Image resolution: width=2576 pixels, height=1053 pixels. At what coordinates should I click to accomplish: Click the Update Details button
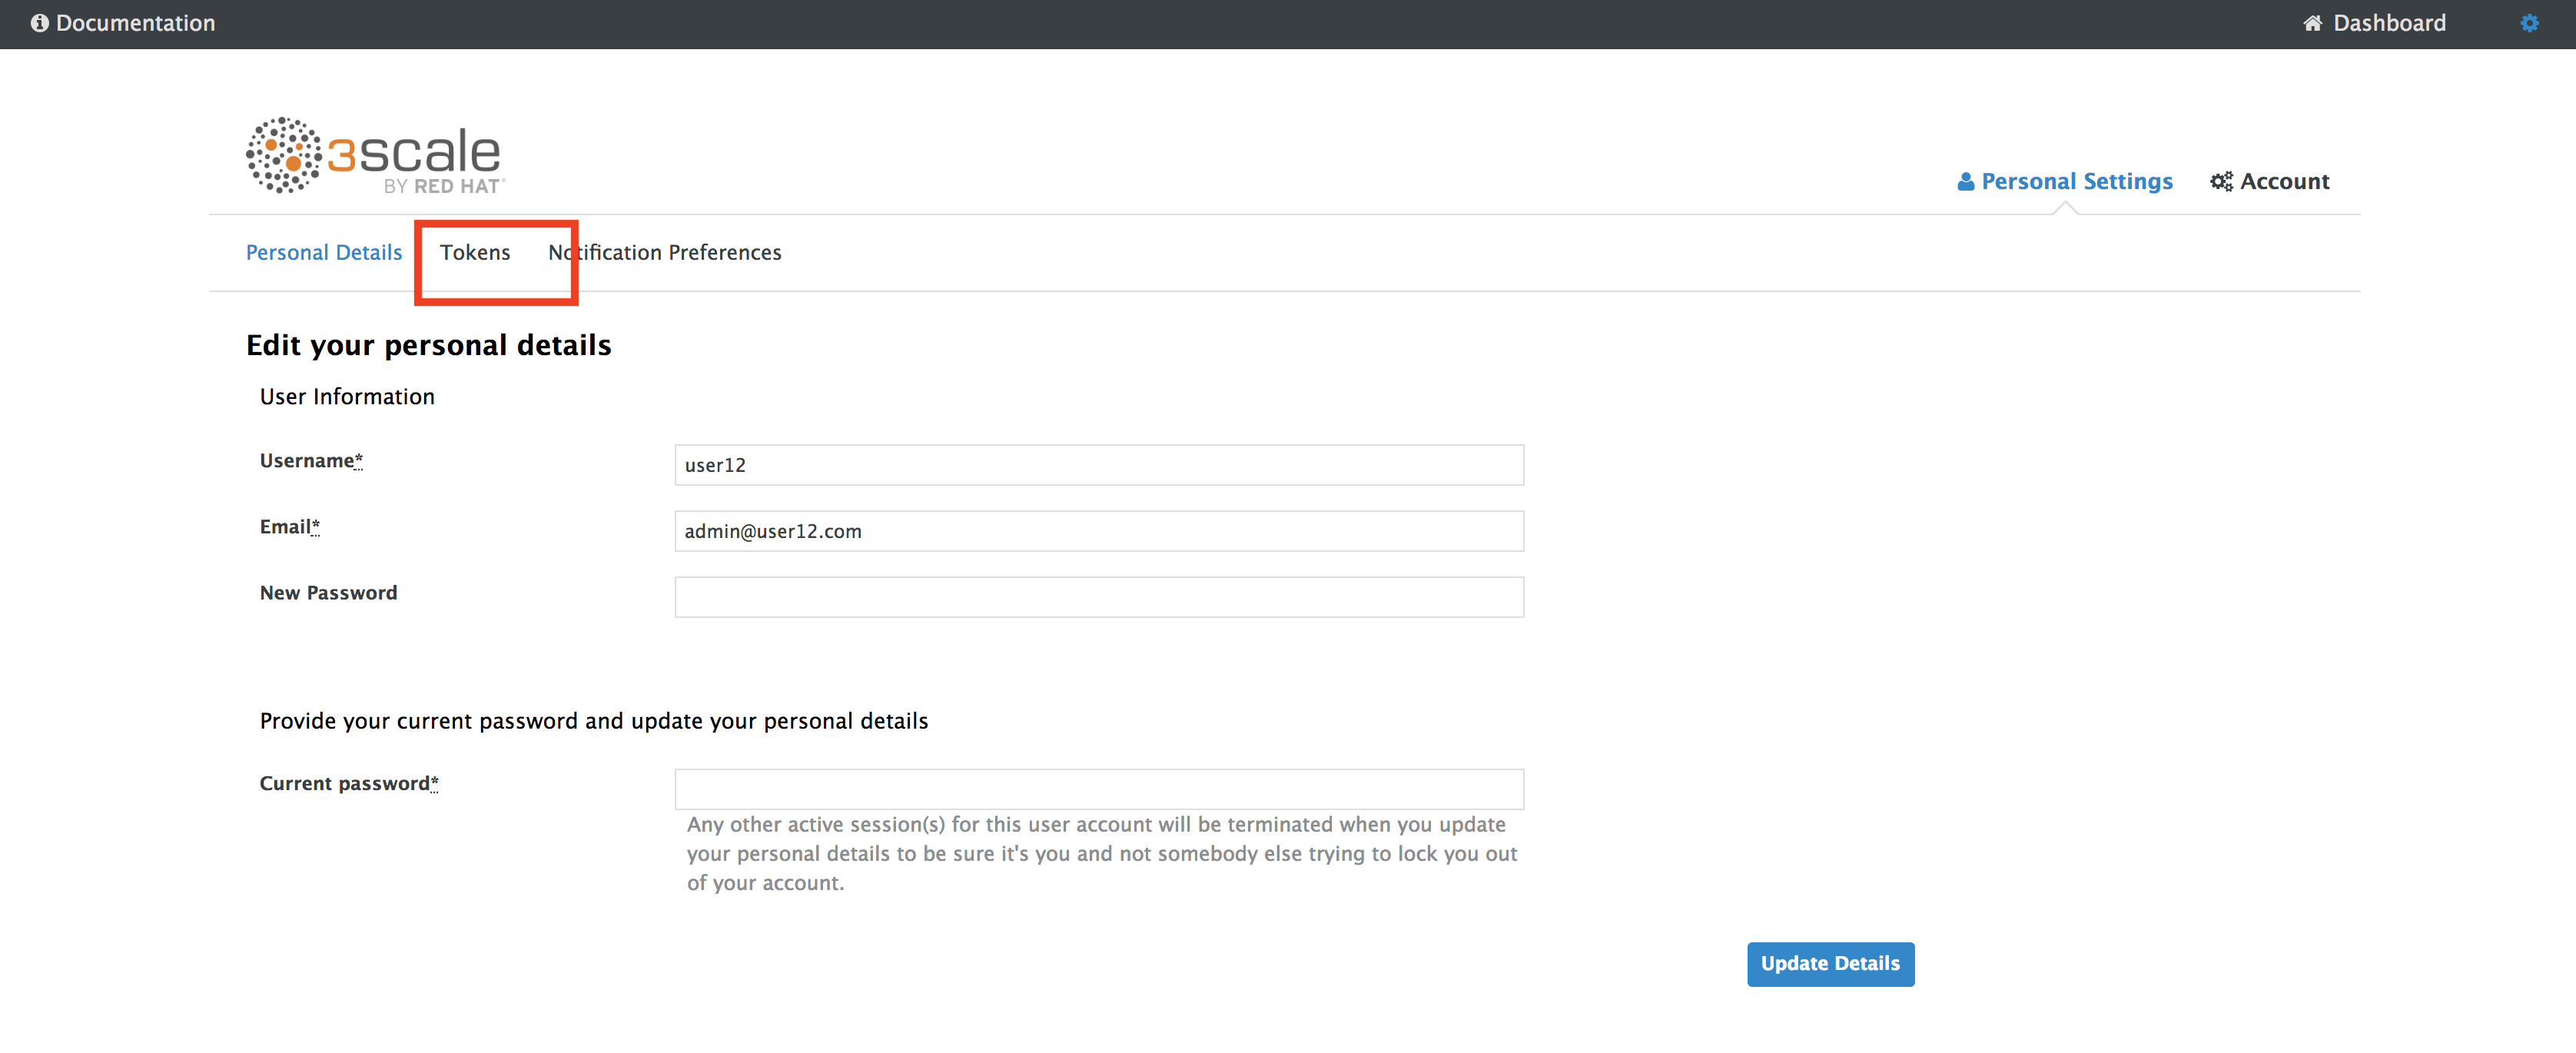click(1830, 964)
